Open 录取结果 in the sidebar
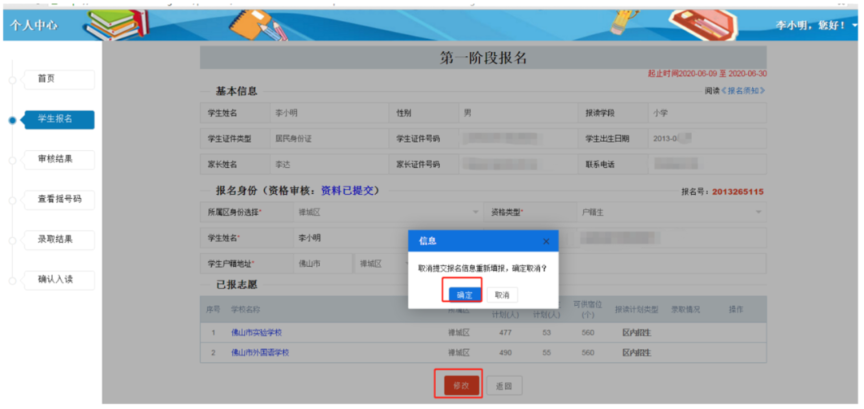The width and height of the screenshot is (864, 409). 60,239
